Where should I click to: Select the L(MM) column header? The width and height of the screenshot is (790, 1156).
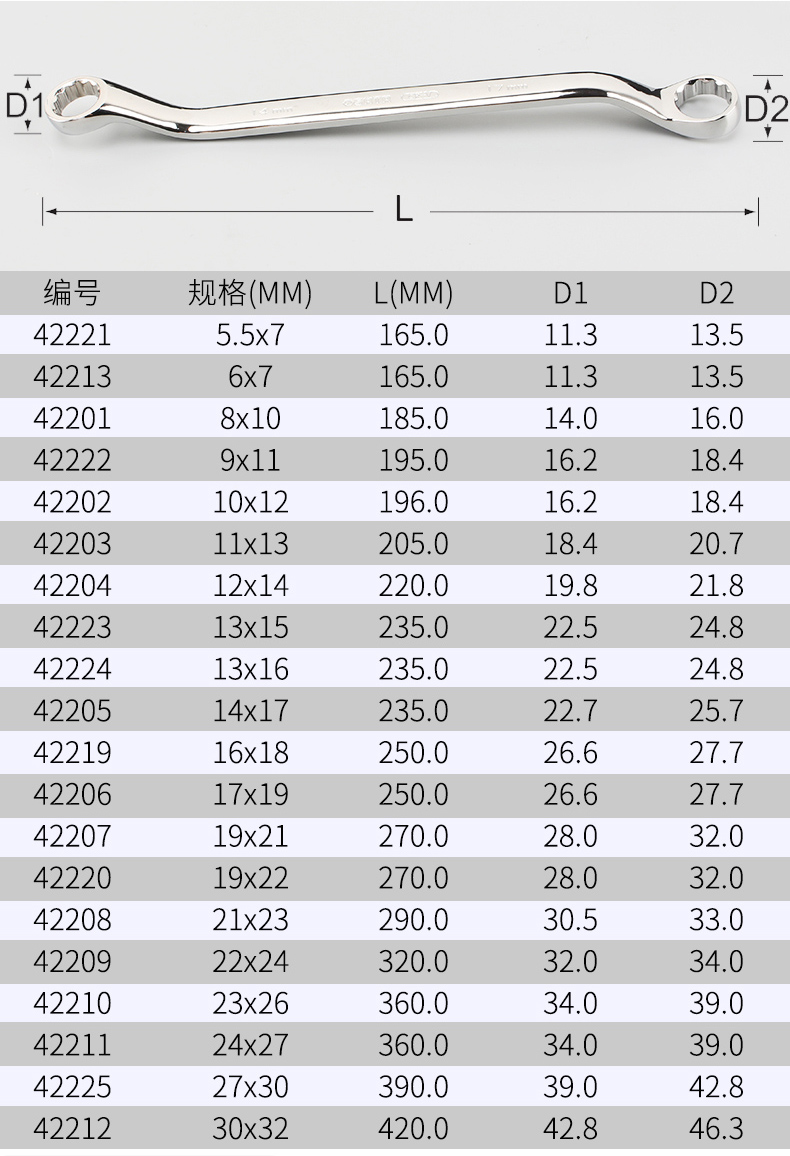413,293
